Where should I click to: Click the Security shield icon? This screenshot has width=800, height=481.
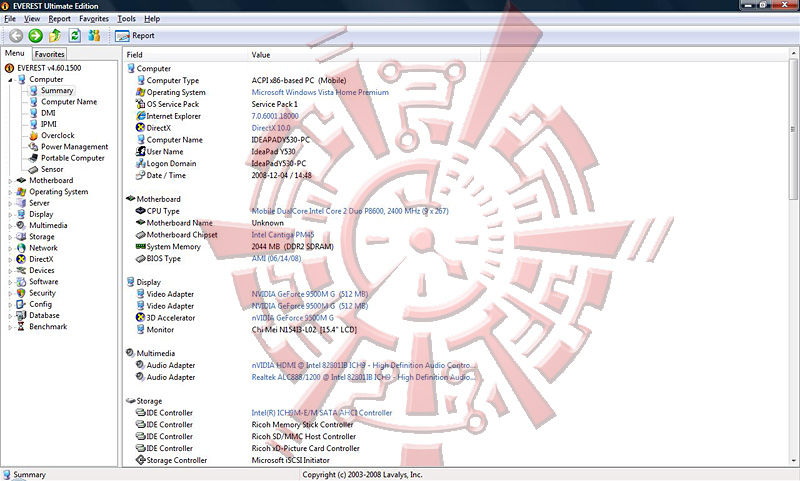tap(21, 293)
